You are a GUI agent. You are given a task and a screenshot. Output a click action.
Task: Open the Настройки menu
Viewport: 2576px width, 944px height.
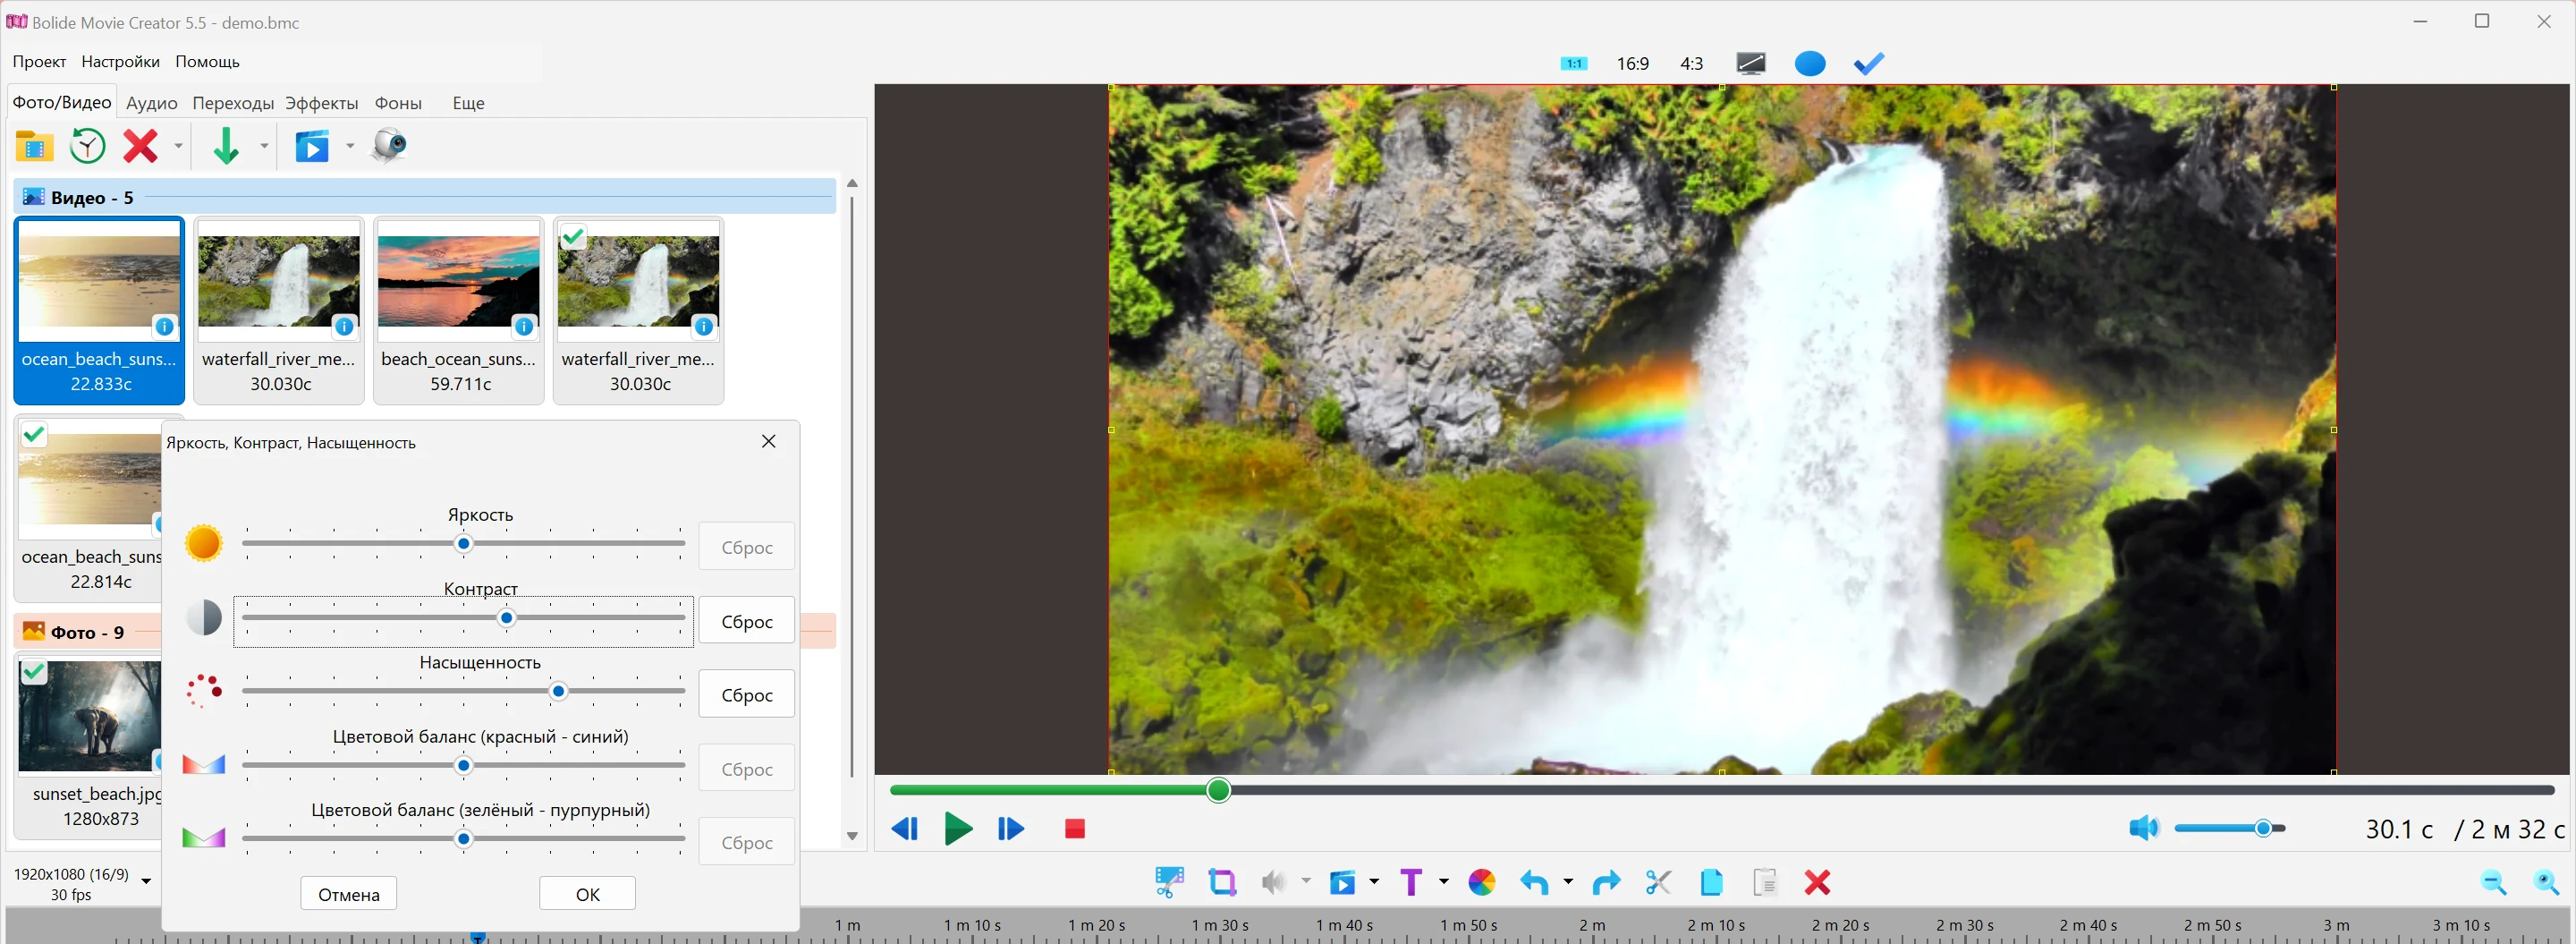coord(120,62)
